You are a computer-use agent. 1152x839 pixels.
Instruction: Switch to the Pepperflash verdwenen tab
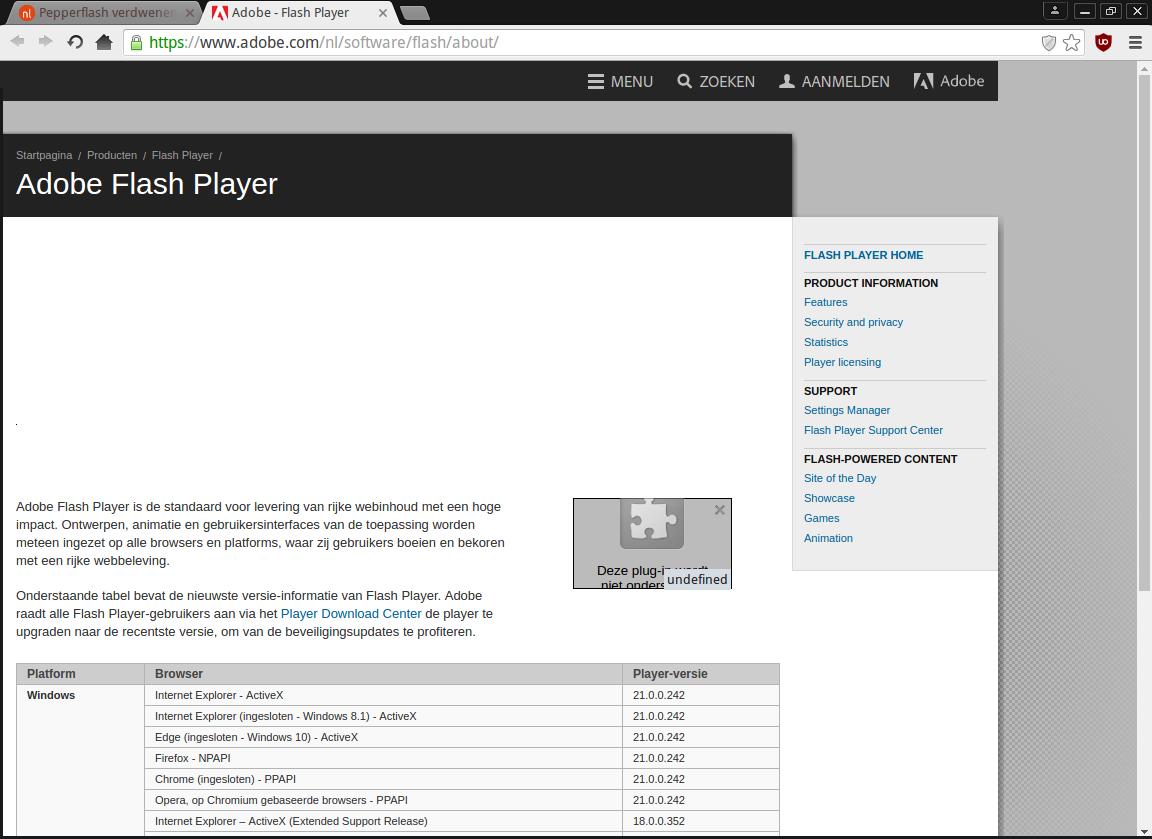click(105, 12)
